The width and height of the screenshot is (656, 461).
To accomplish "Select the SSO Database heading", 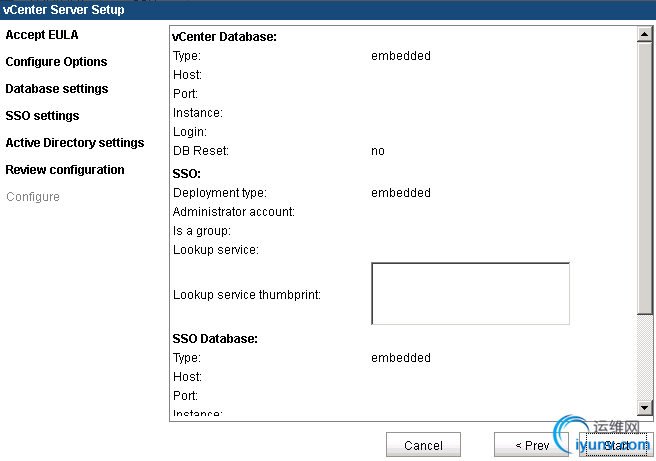I will point(215,339).
